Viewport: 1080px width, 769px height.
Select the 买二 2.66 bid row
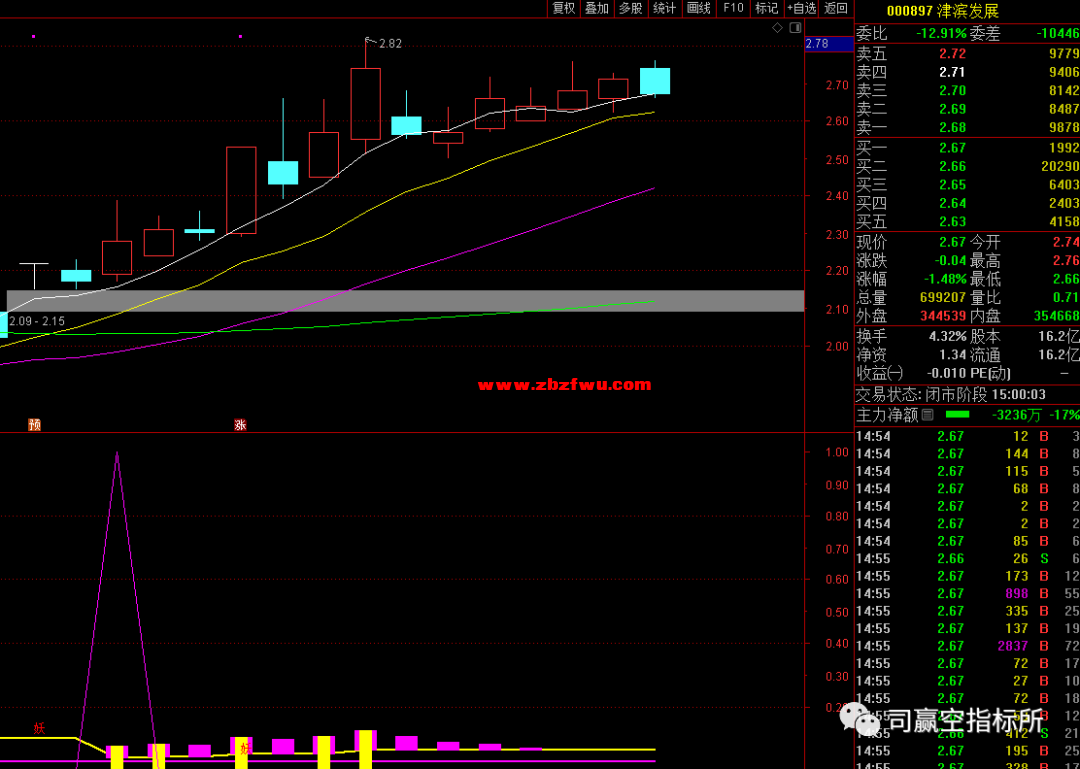(x=967, y=166)
